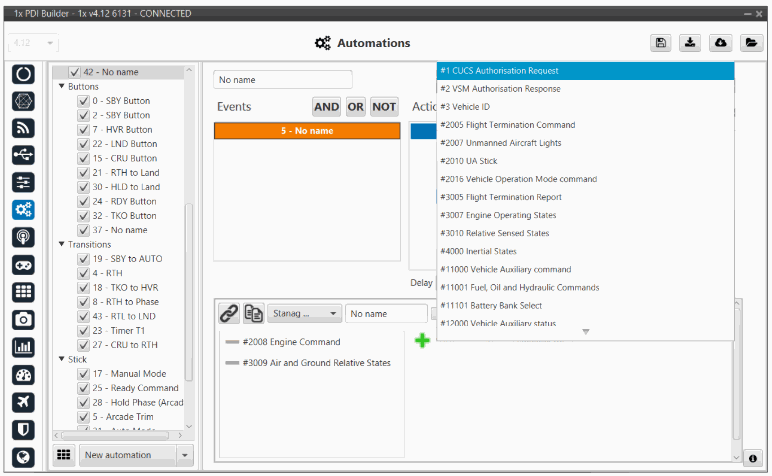The width and height of the screenshot is (772, 476).
Task: Open the gamepad icon in the sidebar
Action: [x=25, y=265]
